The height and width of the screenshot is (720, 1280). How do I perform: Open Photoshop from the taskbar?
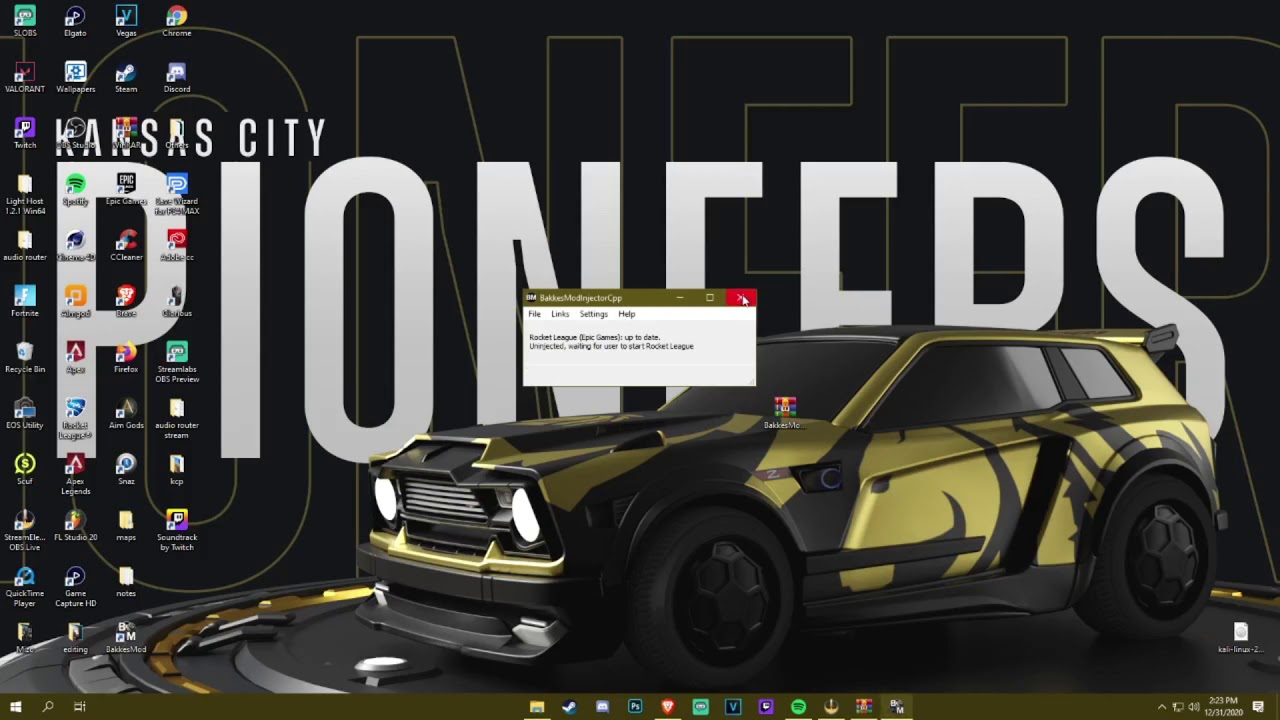point(635,707)
